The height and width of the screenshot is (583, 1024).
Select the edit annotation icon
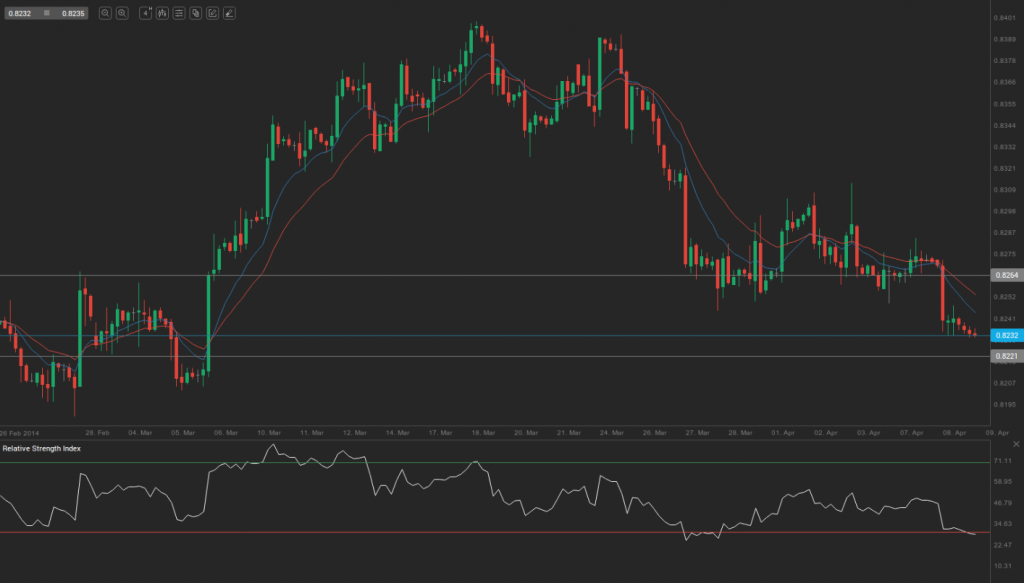(x=213, y=13)
